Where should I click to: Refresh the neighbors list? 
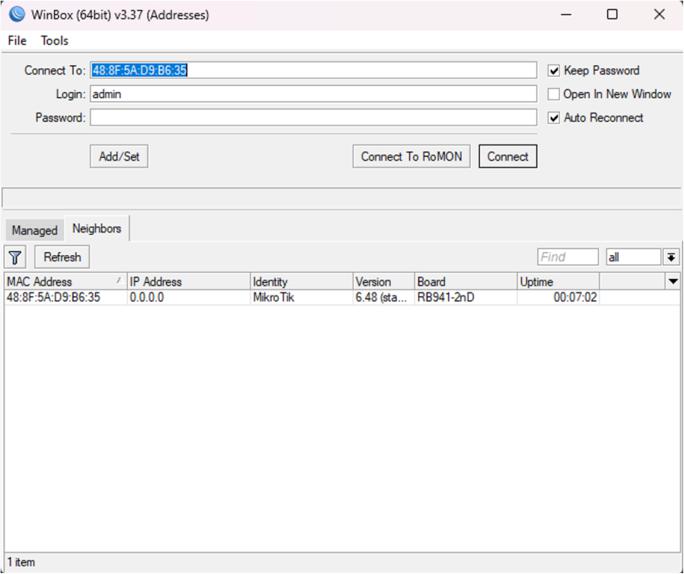click(x=62, y=257)
